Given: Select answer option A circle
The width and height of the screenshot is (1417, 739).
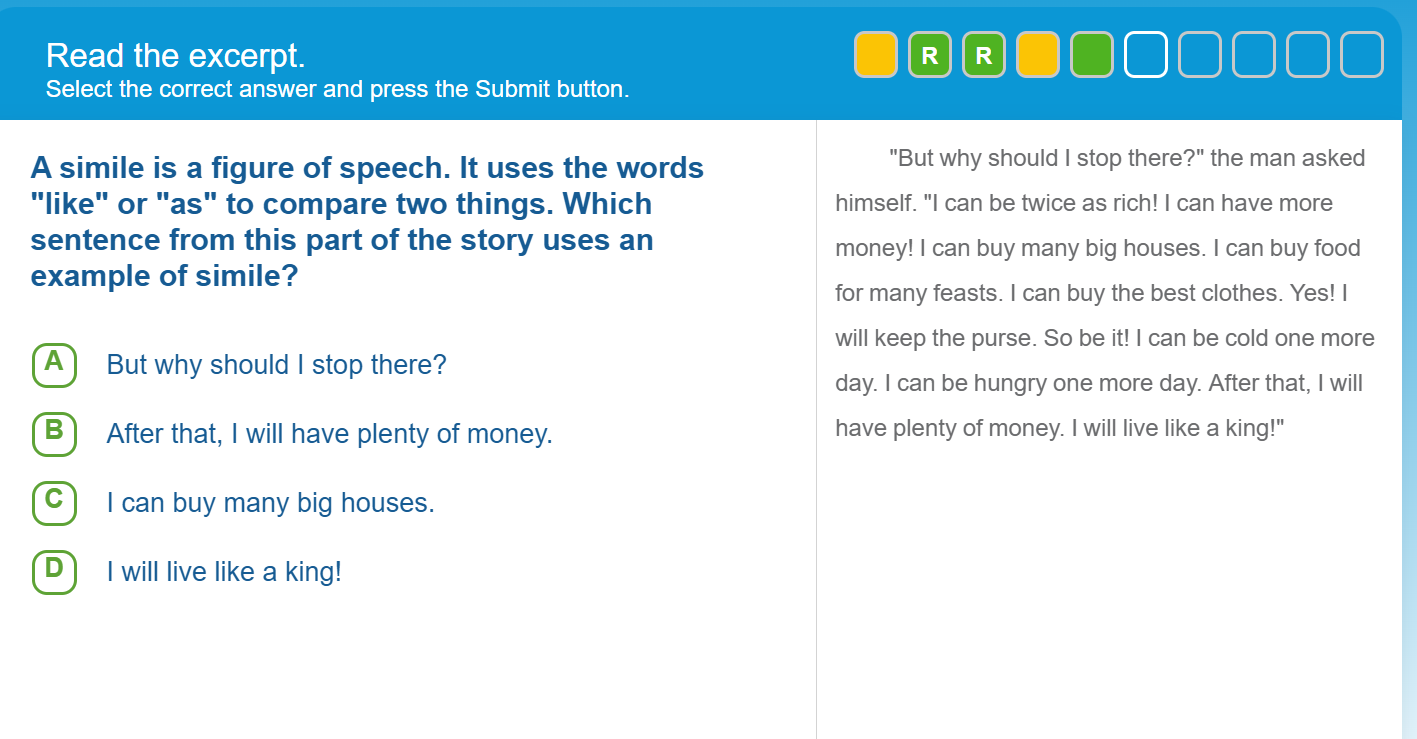Looking at the screenshot, I should [x=54, y=366].
